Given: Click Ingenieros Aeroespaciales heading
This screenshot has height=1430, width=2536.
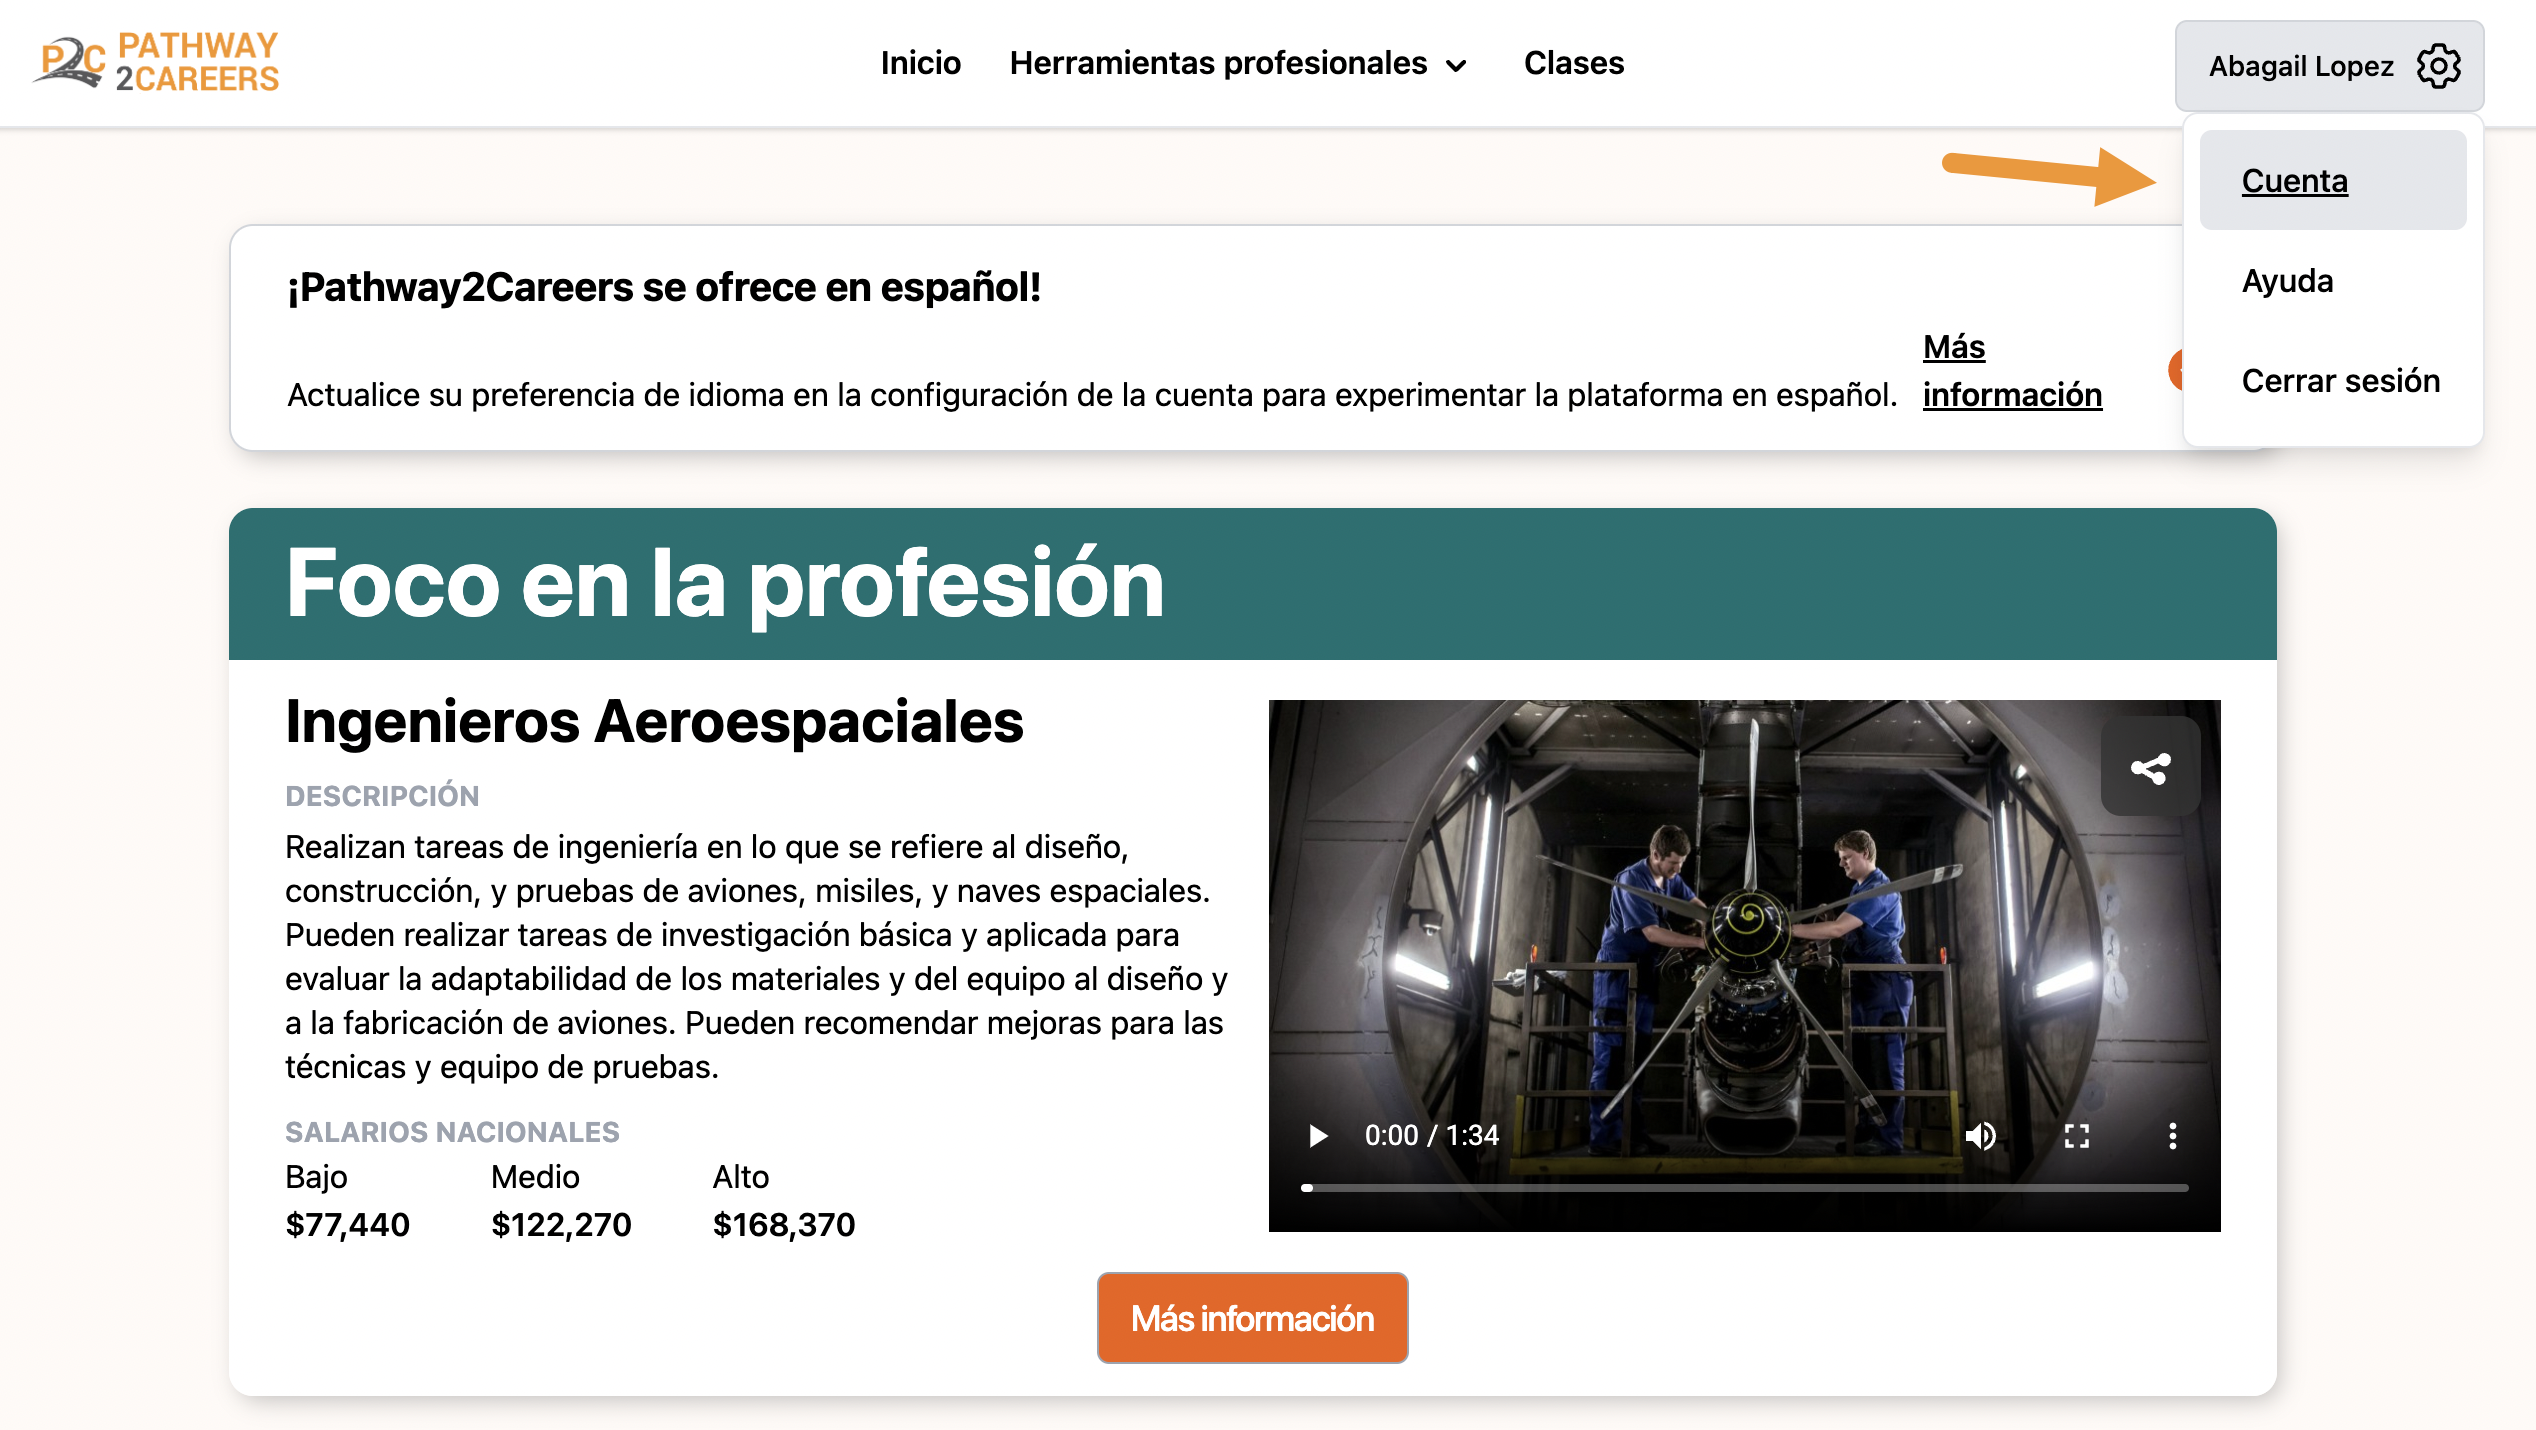Looking at the screenshot, I should pos(654,722).
